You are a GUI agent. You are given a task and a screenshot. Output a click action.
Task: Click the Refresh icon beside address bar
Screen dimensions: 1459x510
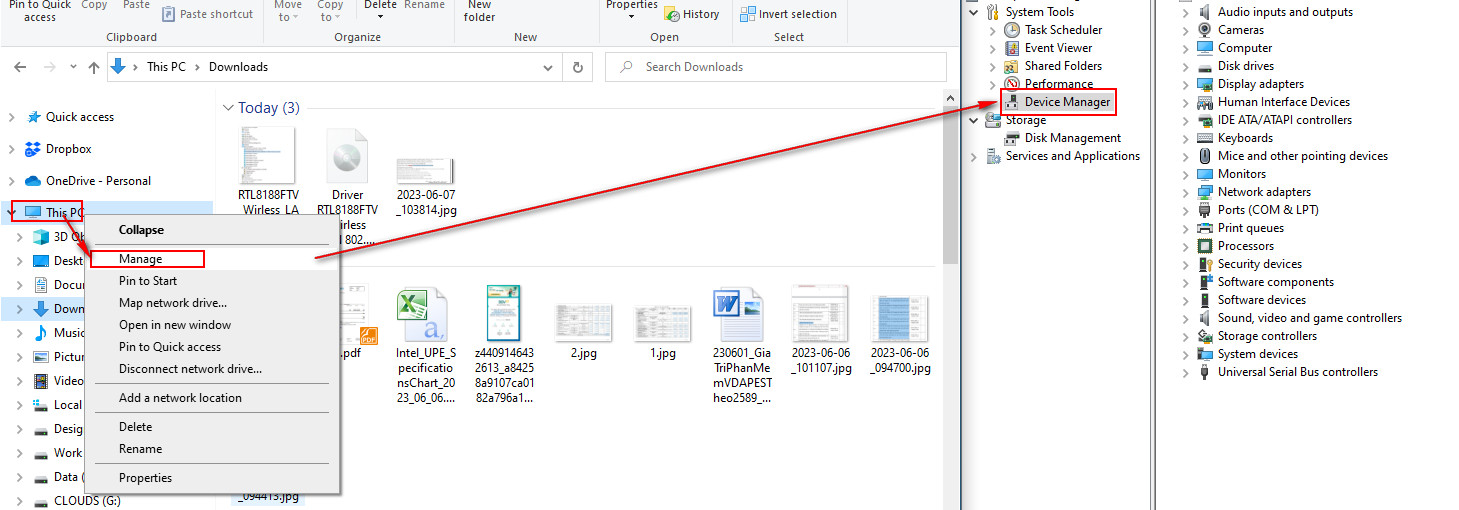tap(577, 67)
